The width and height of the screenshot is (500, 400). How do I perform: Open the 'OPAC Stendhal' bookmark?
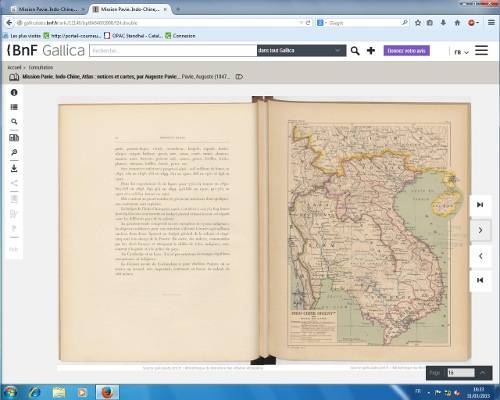pos(133,36)
